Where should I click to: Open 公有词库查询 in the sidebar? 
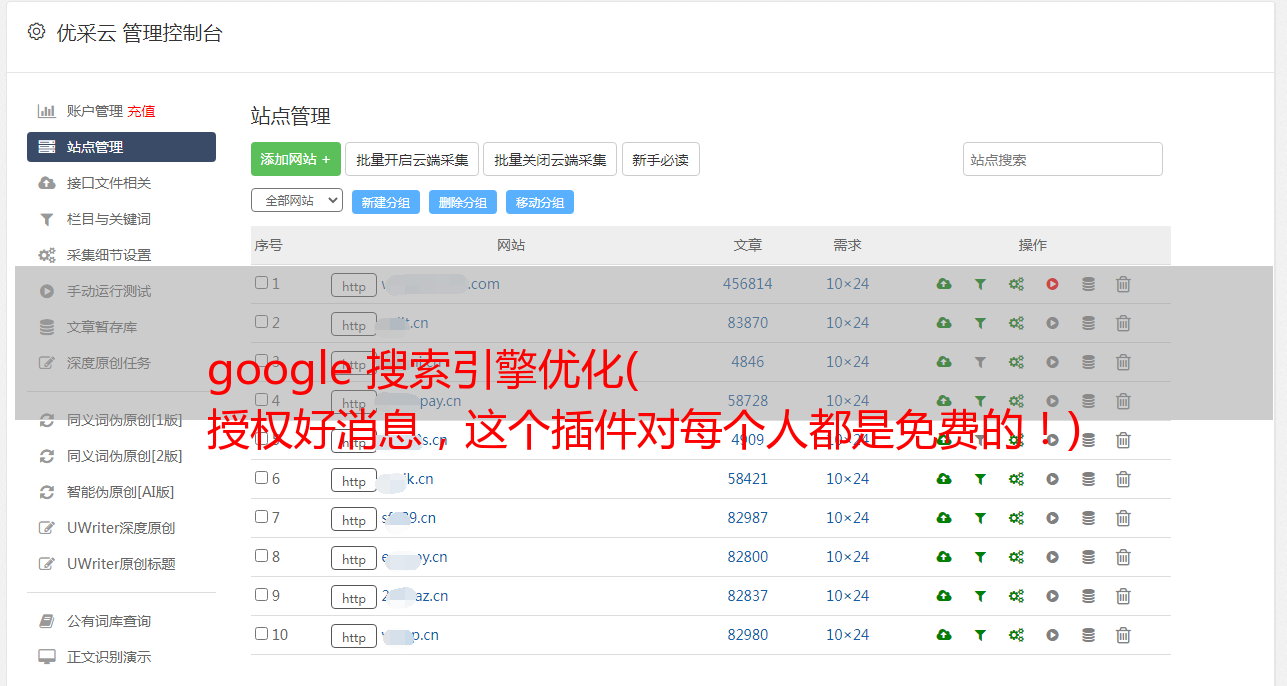109,621
